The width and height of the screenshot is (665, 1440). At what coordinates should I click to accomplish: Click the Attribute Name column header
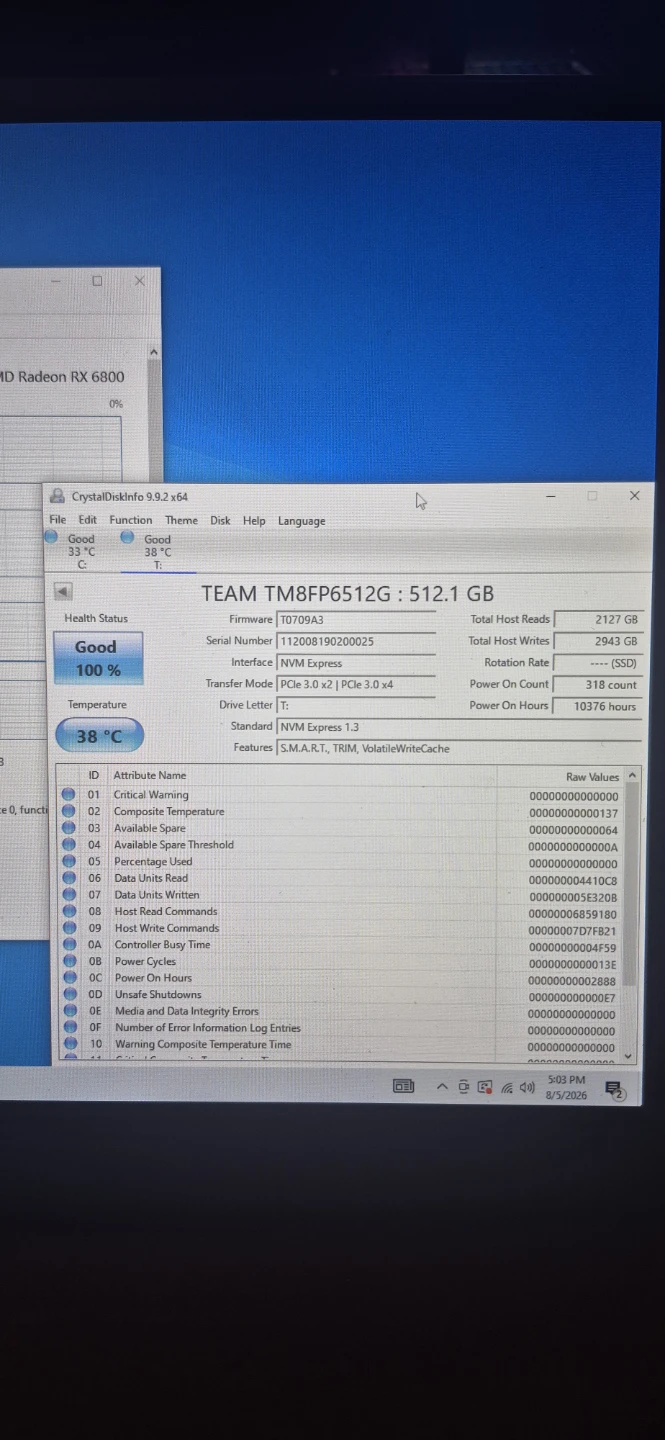(150, 775)
